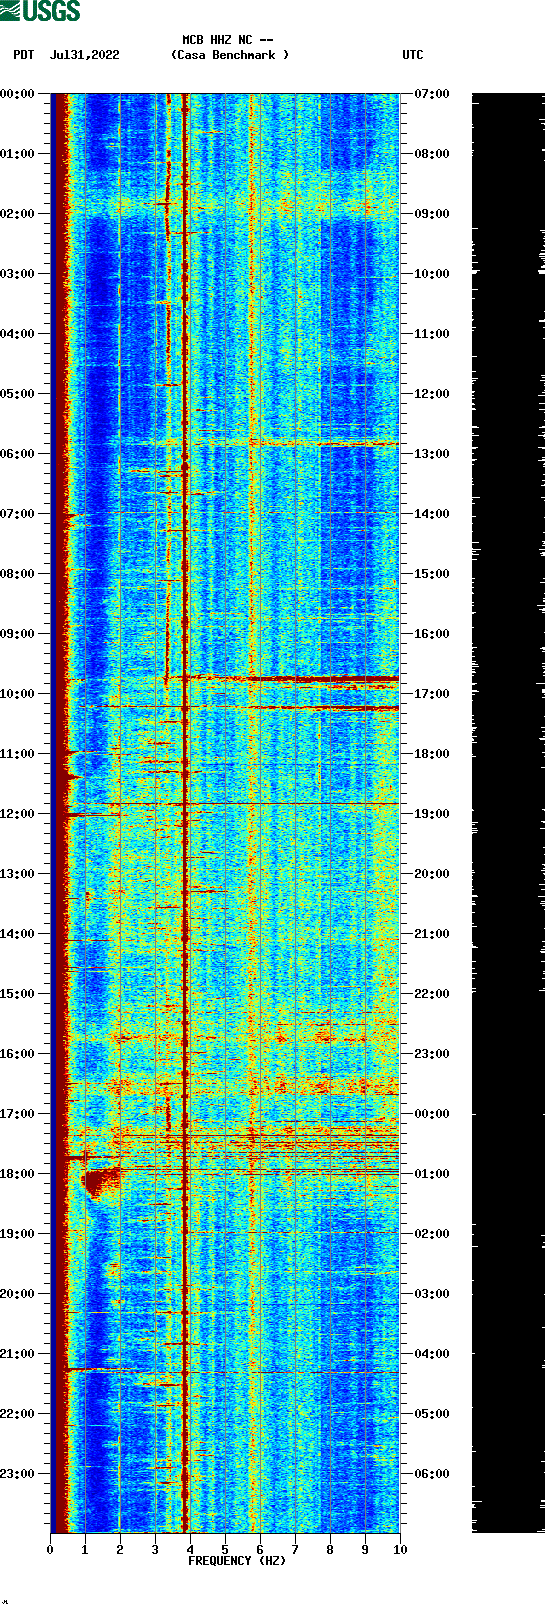Click the 'PDT' timezone label

[x=23, y=55]
